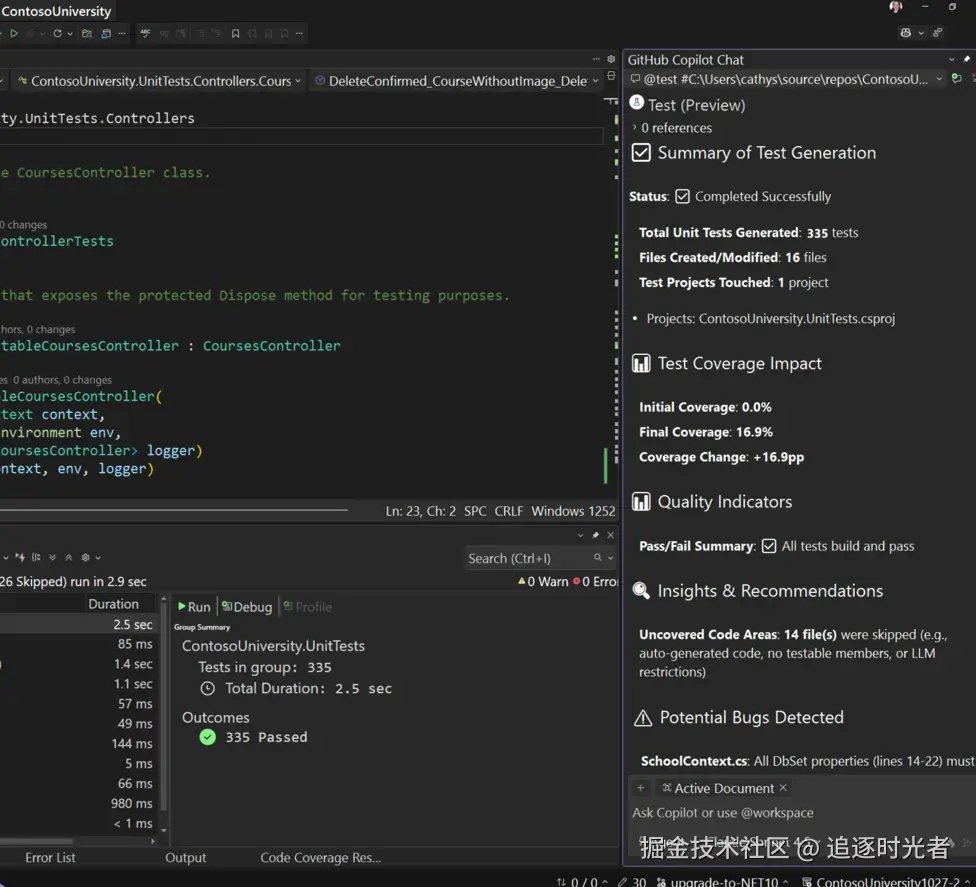976x887 pixels.
Task: Open the bookmark toolbar overflow ellipsis
Action: [299, 34]
